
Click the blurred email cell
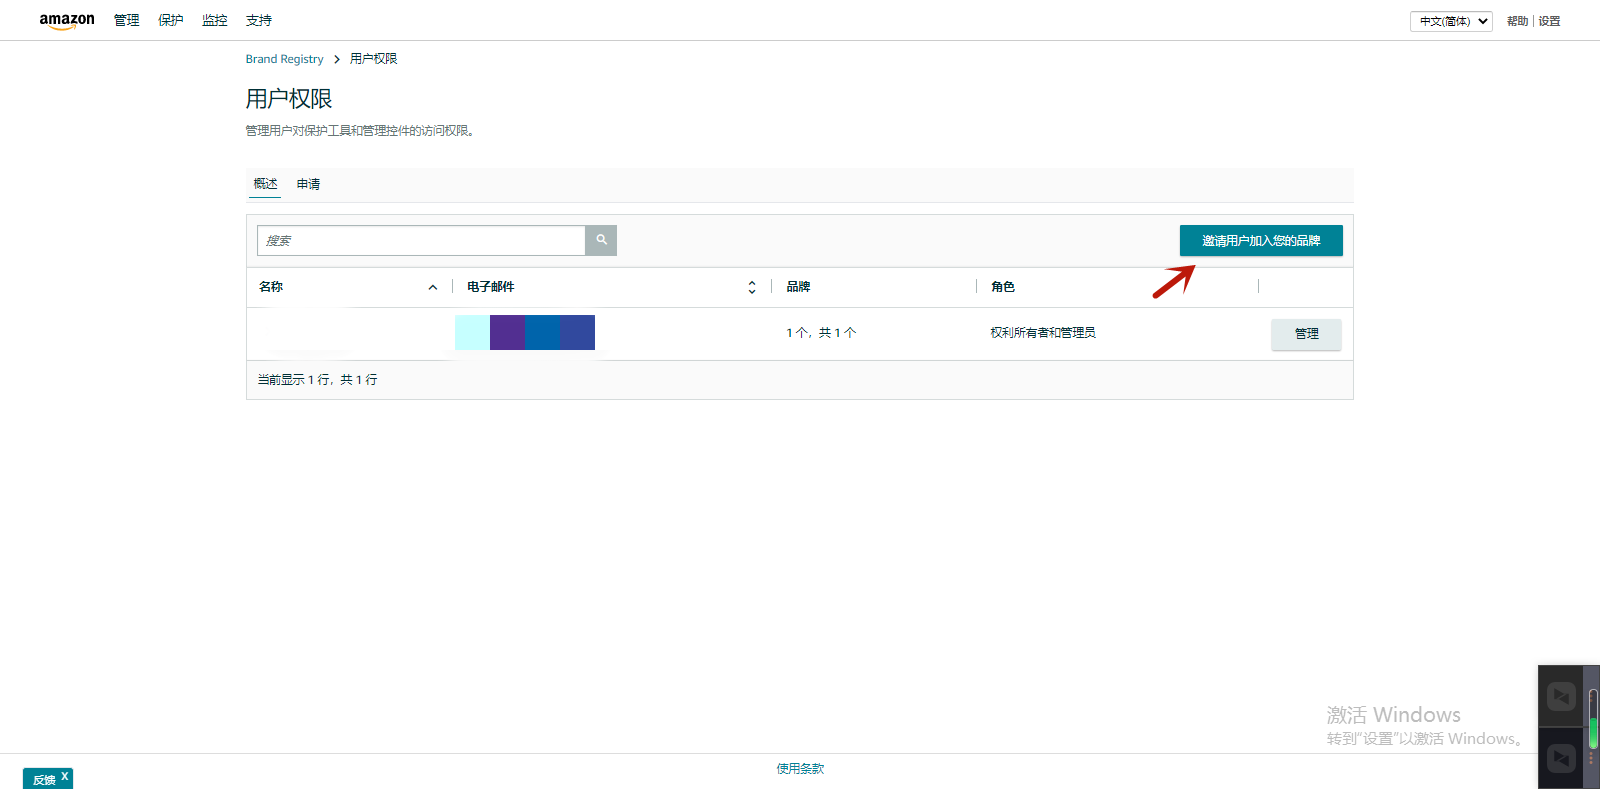click(525, 332)
